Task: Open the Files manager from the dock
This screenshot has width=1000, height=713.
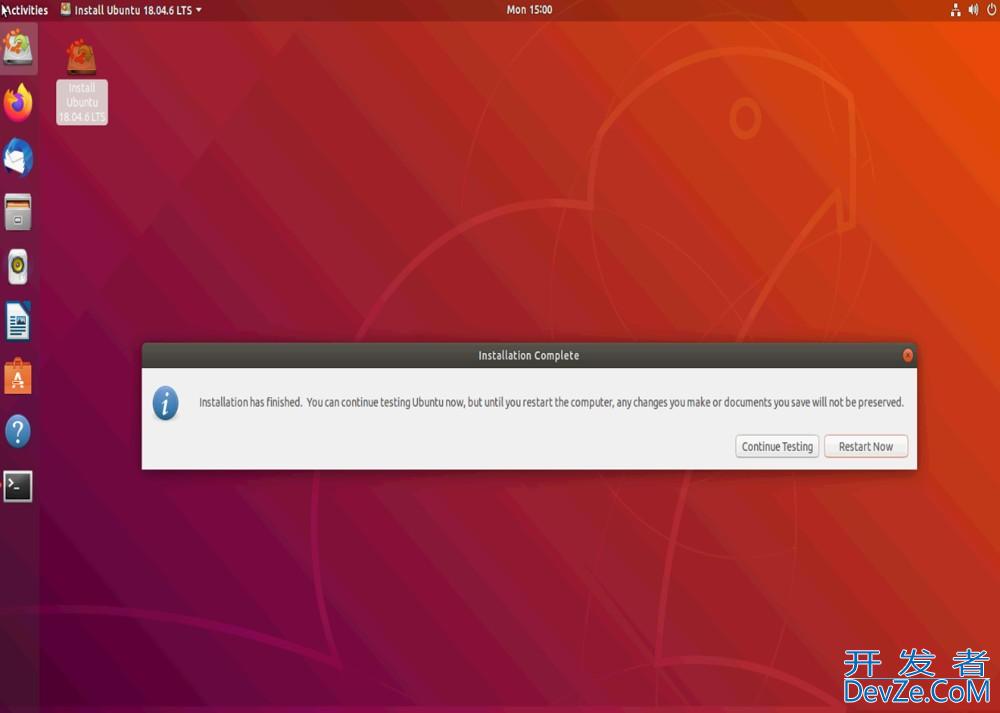Action: (18, 212)
